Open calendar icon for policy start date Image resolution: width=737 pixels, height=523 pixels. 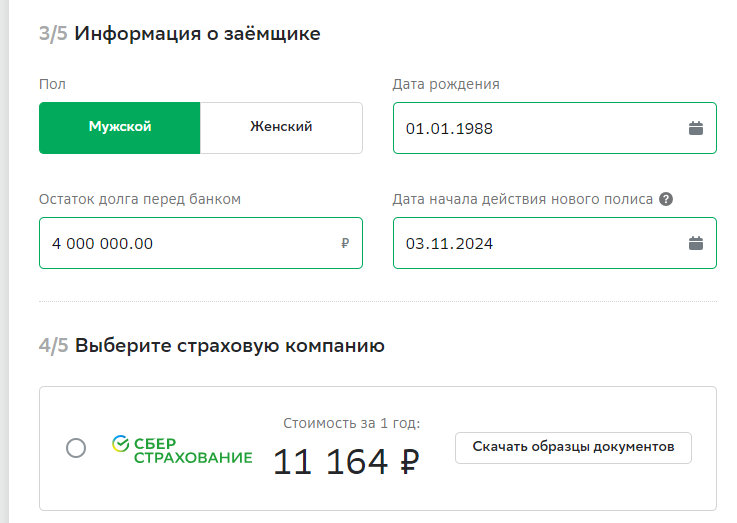pyautogui.click(x=696, y=243)
